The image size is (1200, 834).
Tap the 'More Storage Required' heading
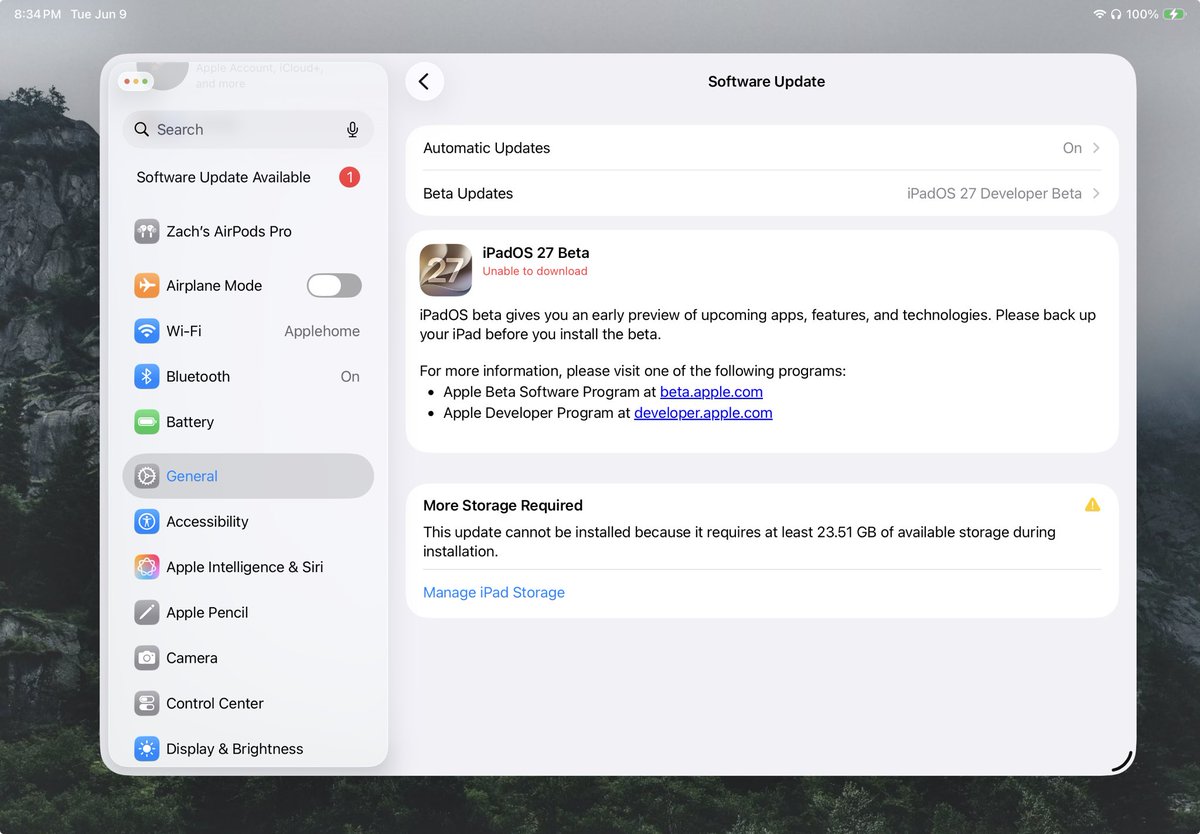tap(503, 506)
